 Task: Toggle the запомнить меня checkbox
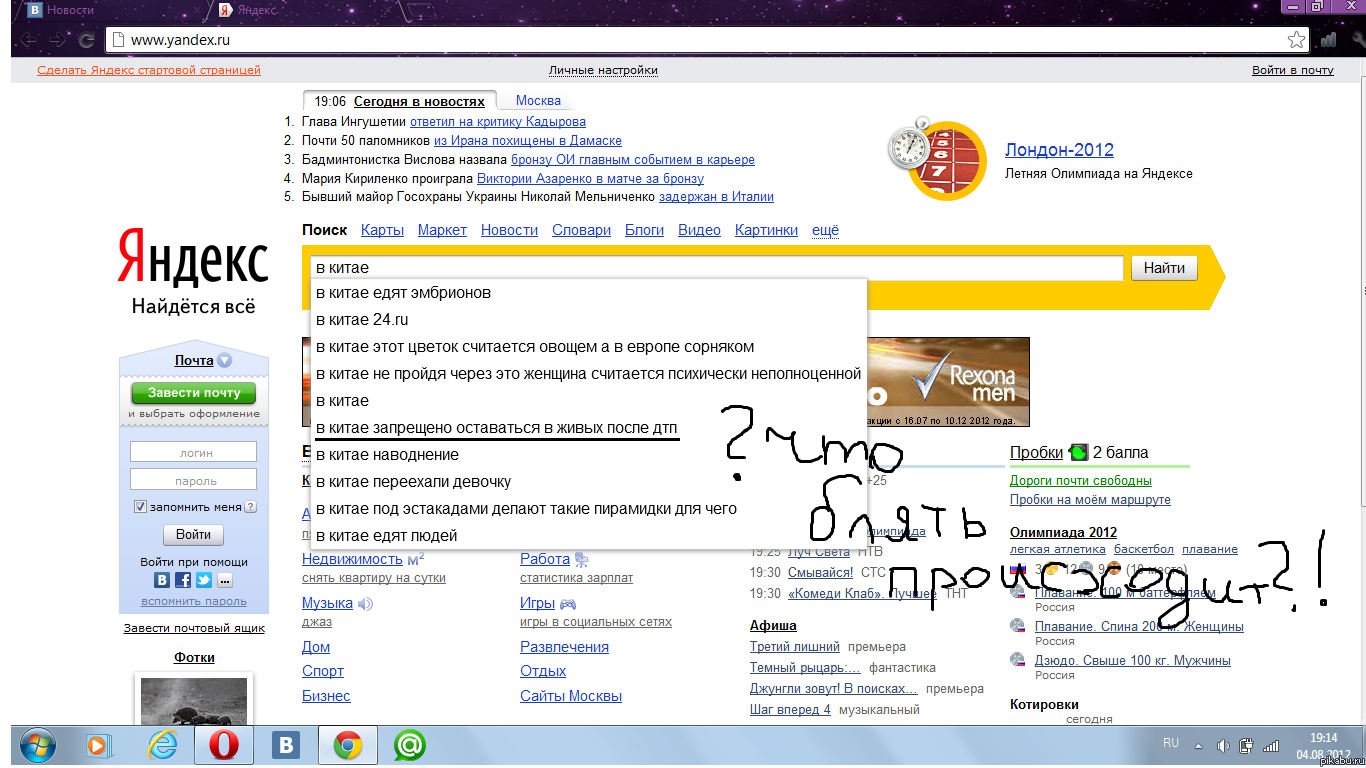click(x=141, y=507)
